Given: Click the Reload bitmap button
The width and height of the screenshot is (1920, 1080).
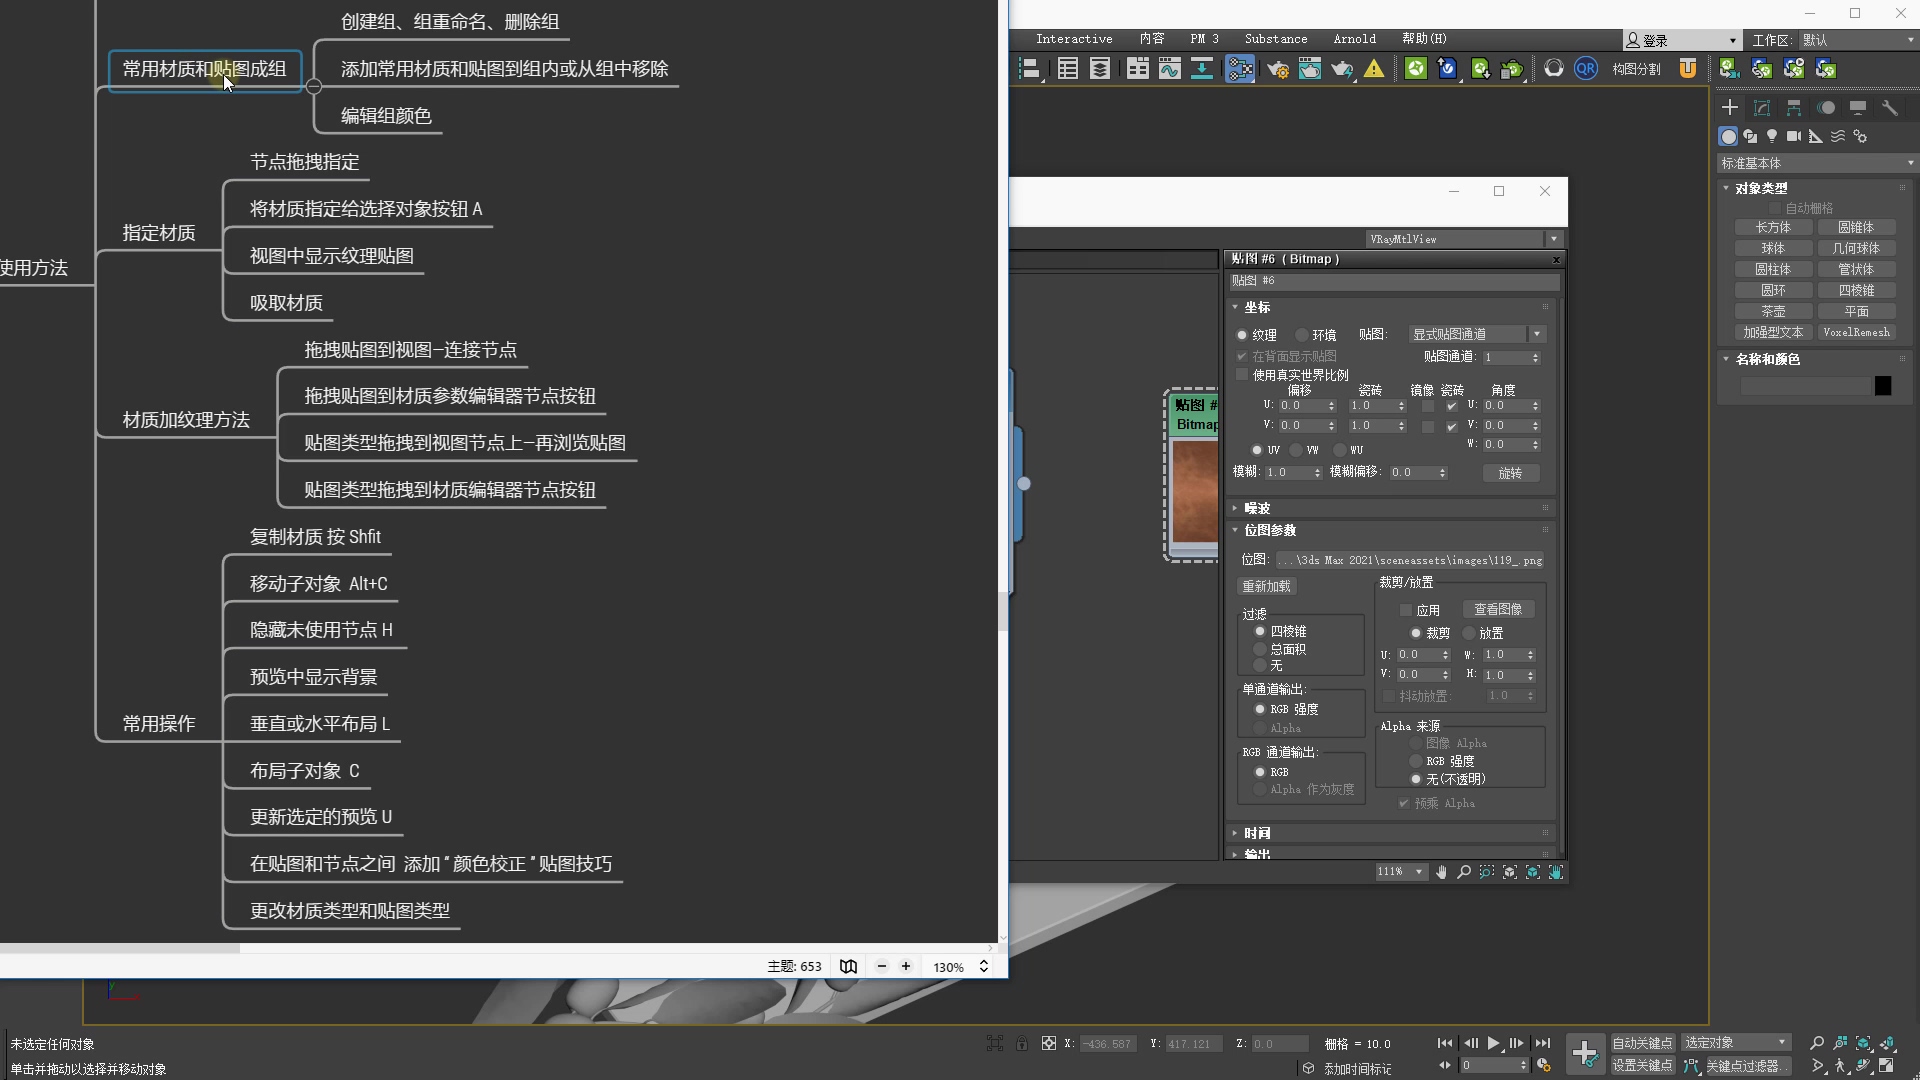Looking at the screenshot, I should point(1266,587).
